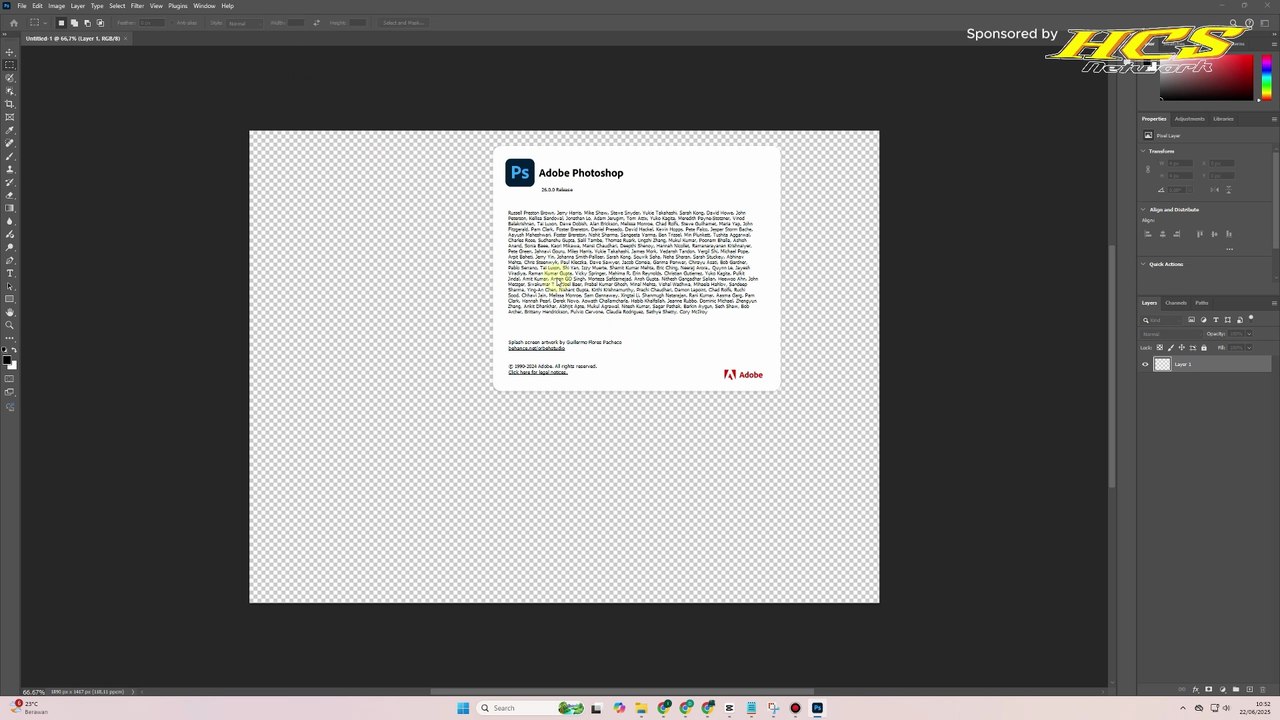Screen dimensions: 1280x720
Task: Align top edges in Properties panel
Action: pyautogui.click(x=1200, y=234)
